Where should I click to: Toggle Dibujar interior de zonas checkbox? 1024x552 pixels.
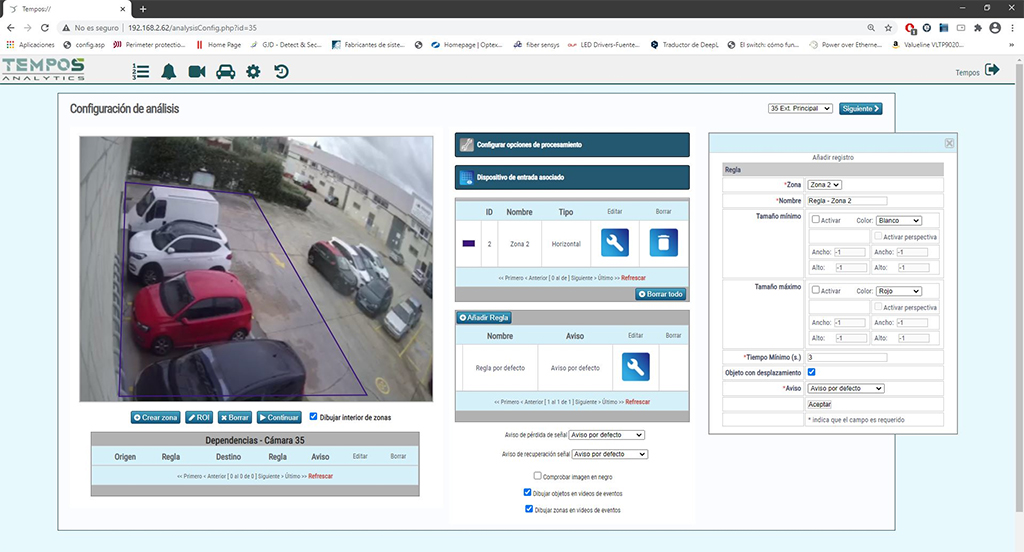pos(314,416)
